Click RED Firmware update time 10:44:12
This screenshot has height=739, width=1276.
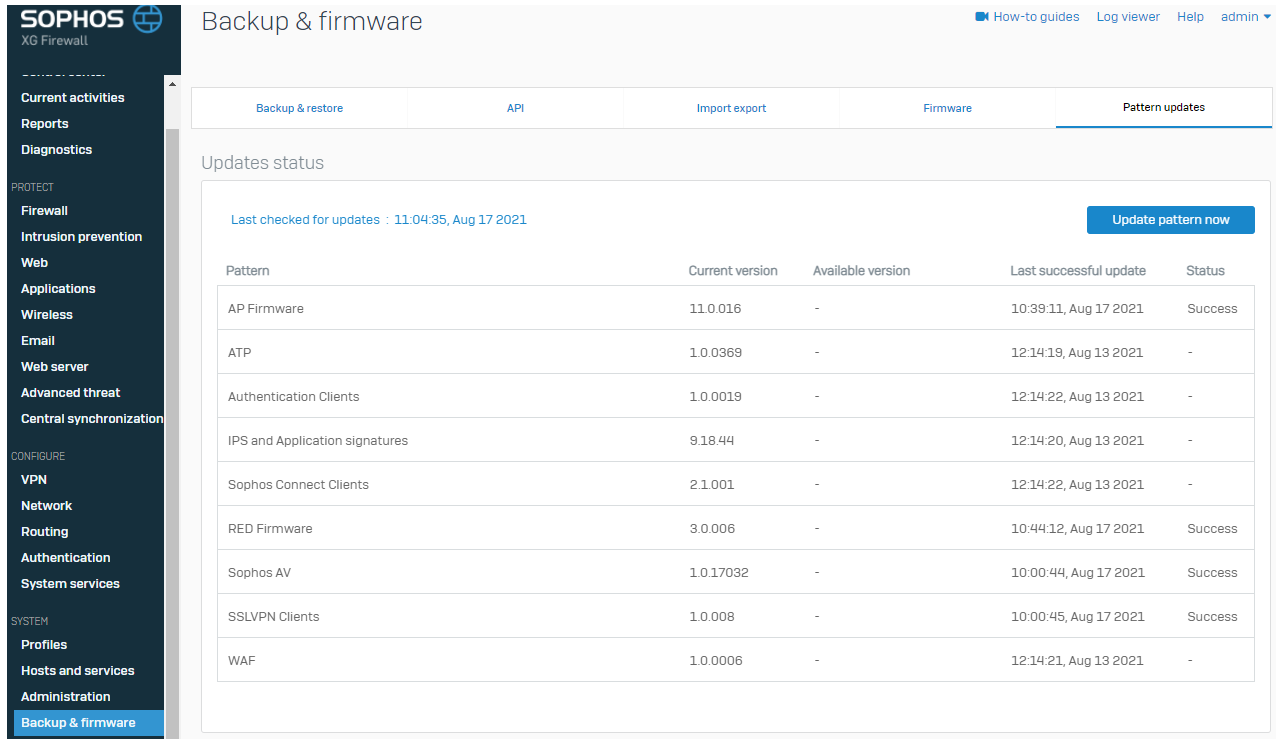(1077, 529)
